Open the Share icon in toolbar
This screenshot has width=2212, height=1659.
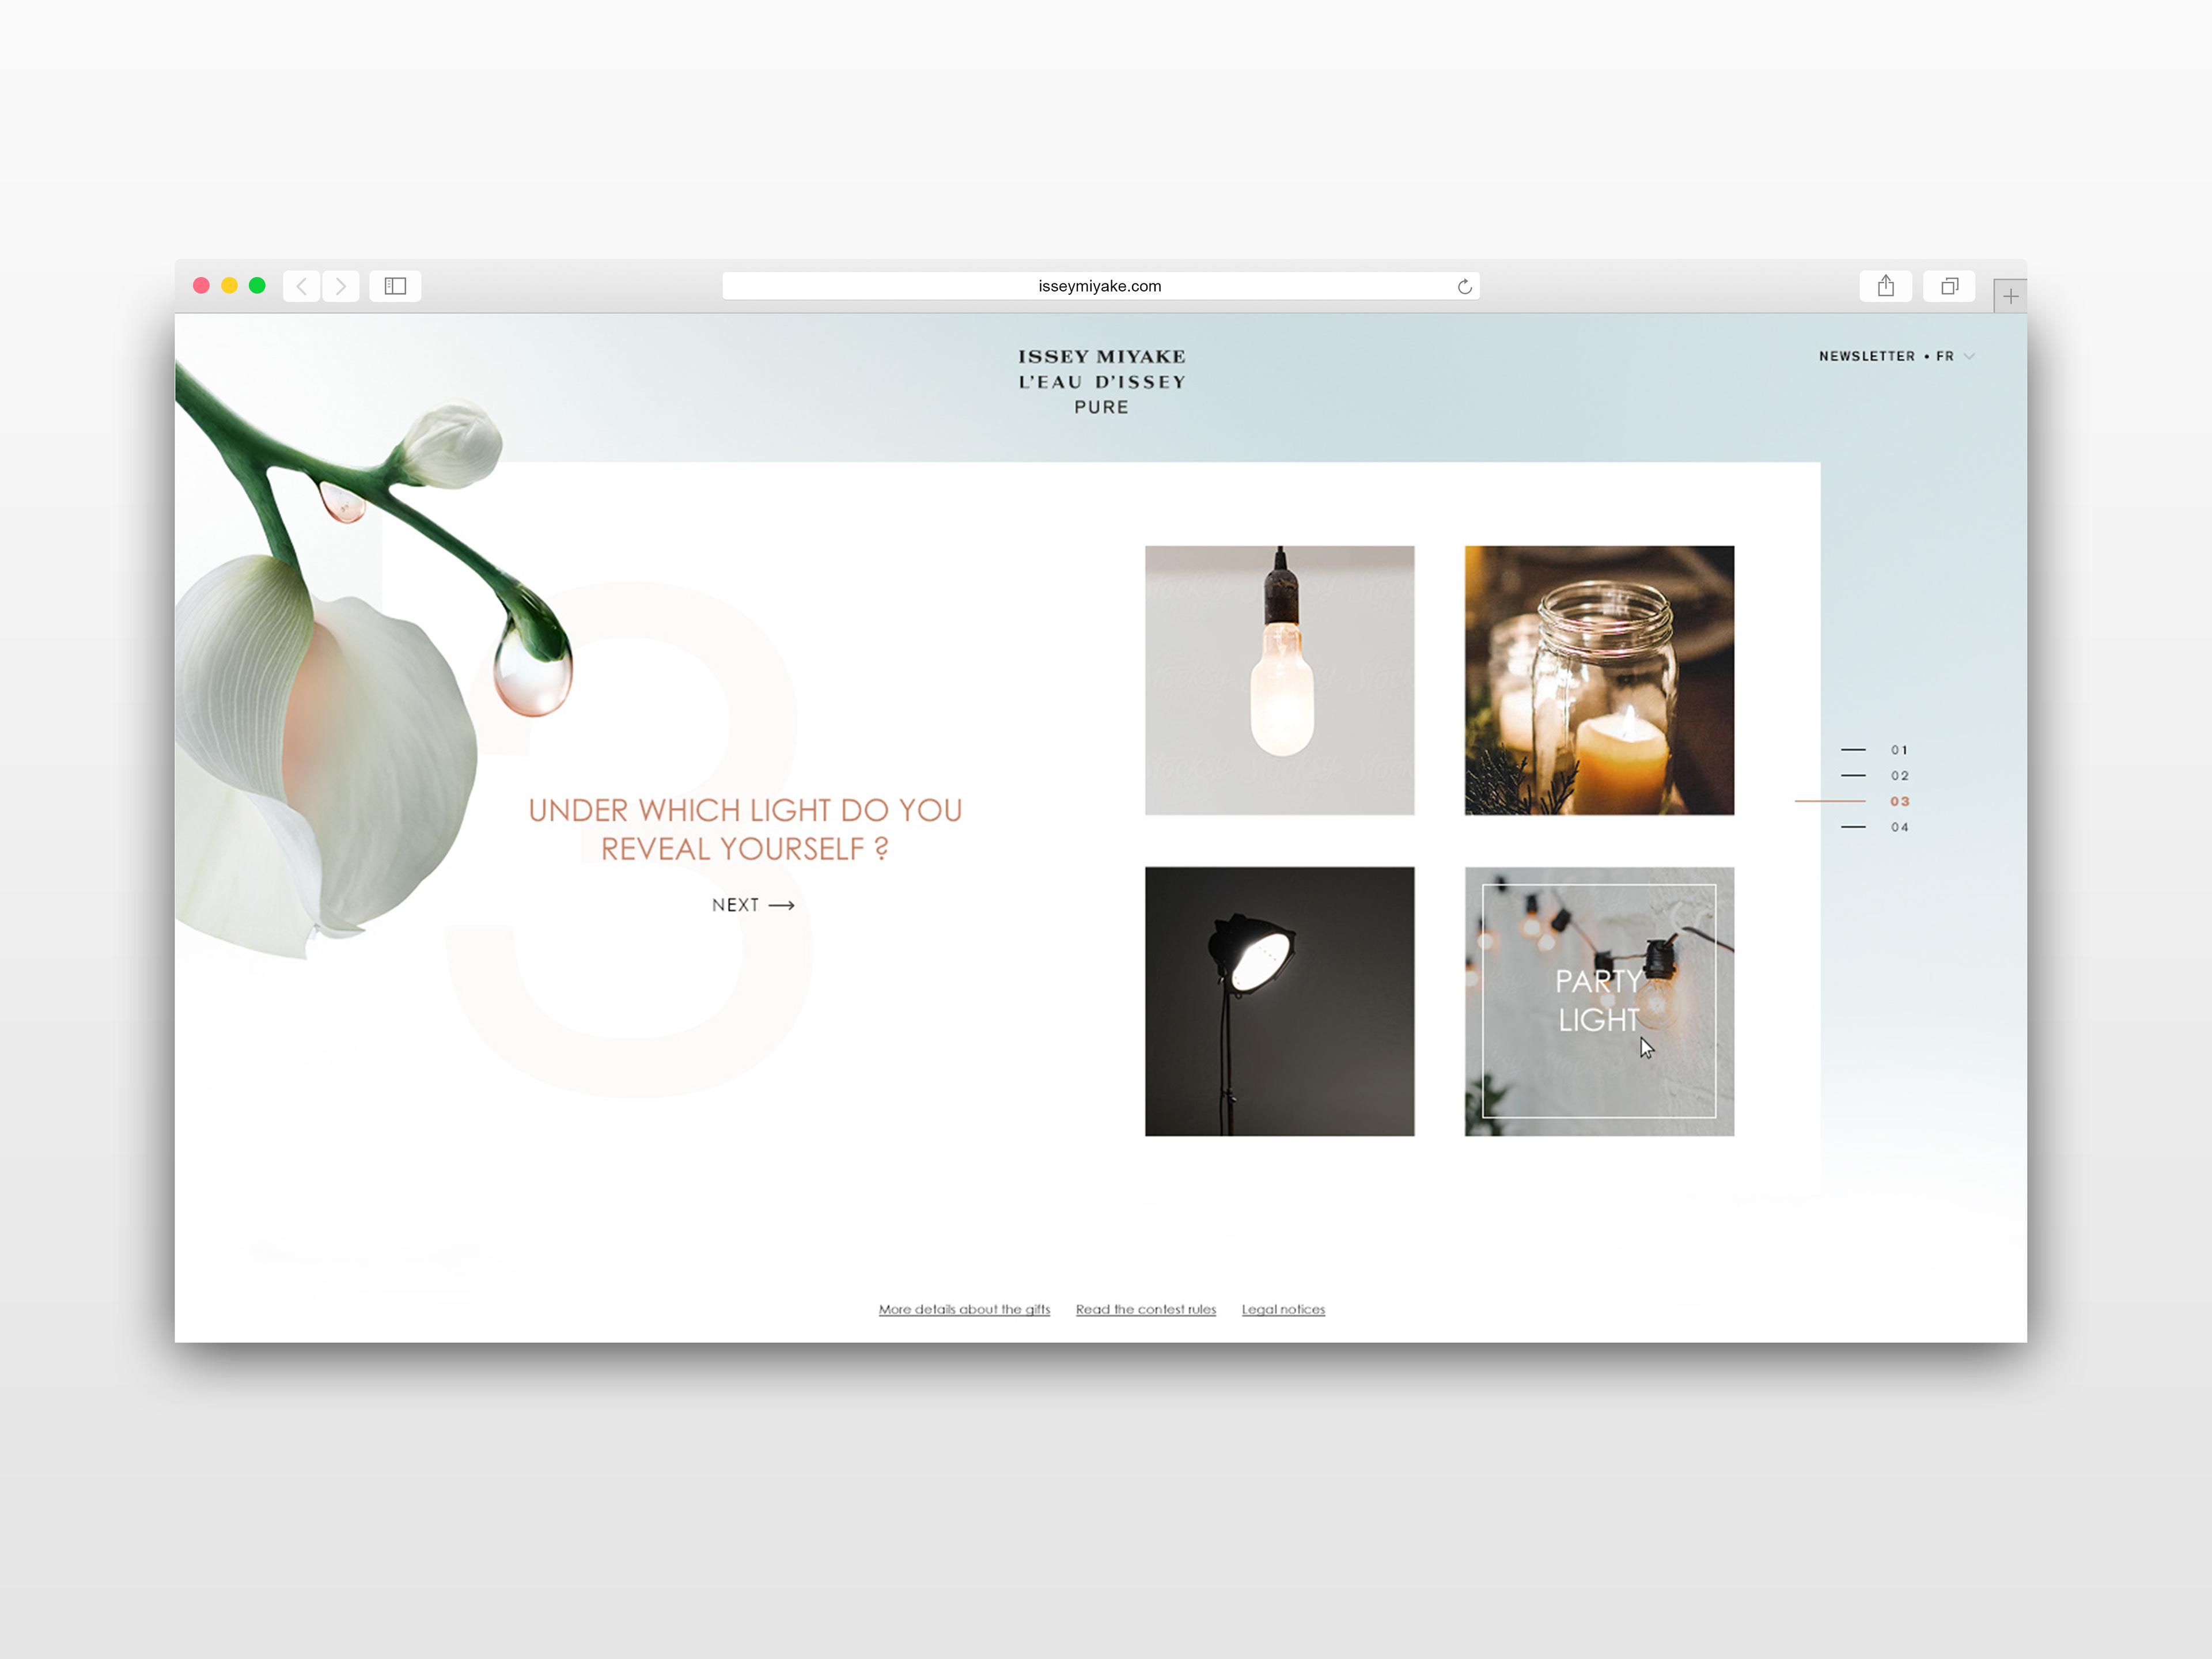1885,286
